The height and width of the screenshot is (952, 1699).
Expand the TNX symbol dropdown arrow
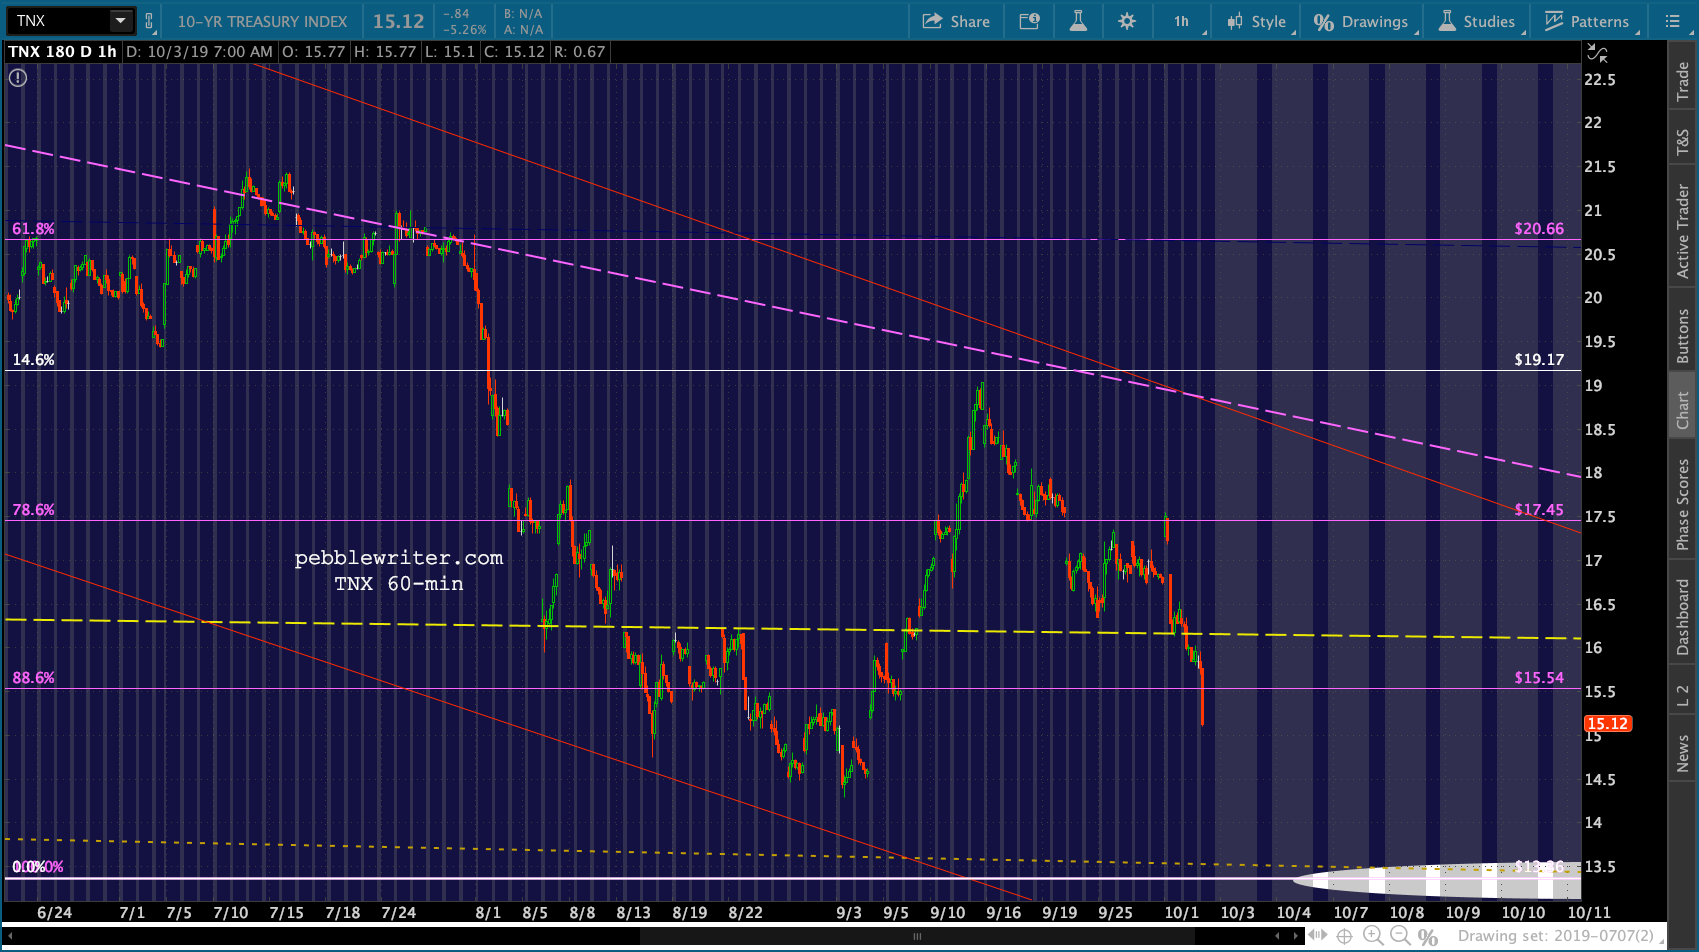pyautogui.click(x=121, y=20)
